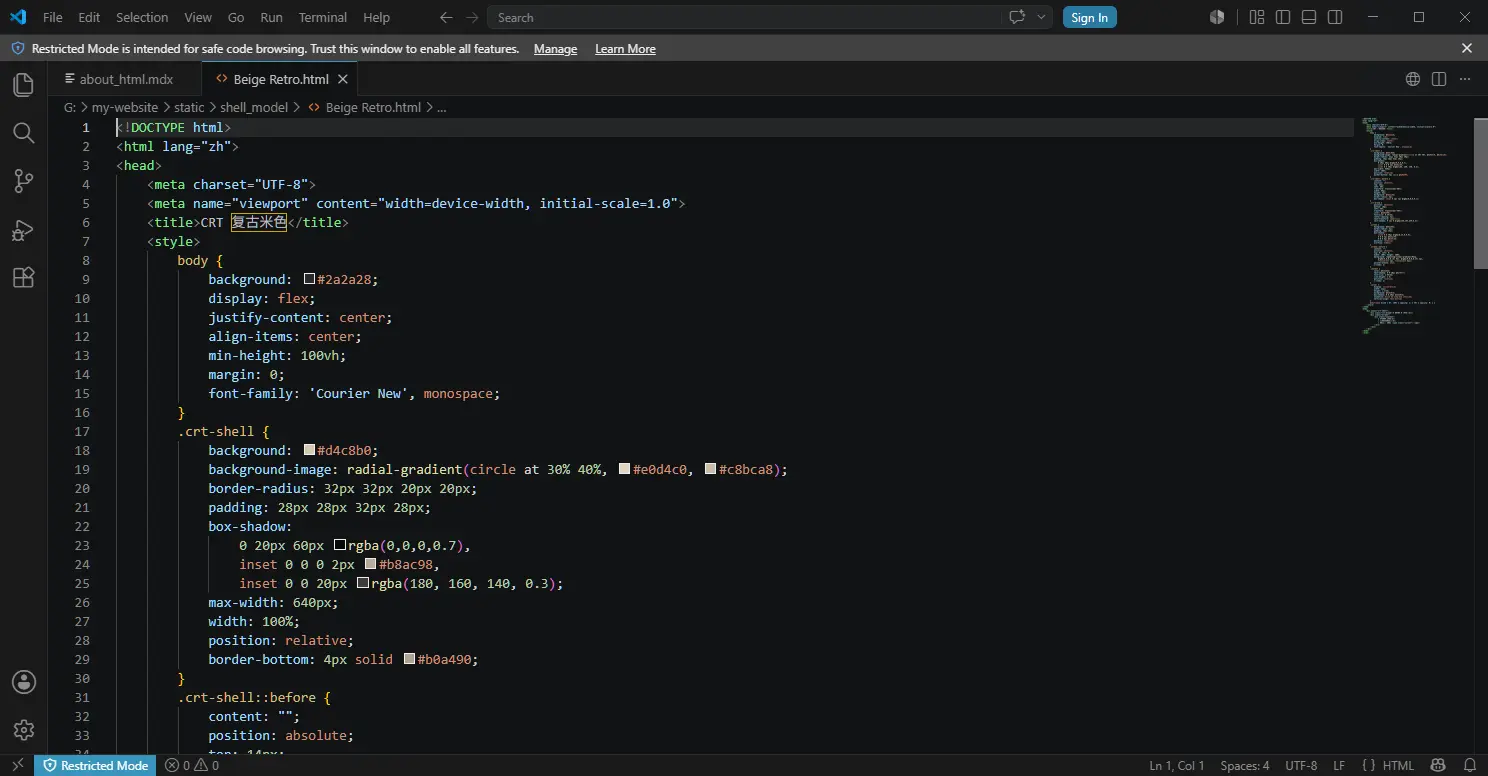Viewport: 1488px width, 776px height.
Task: Open the Go menu
Action: (236, 17)
